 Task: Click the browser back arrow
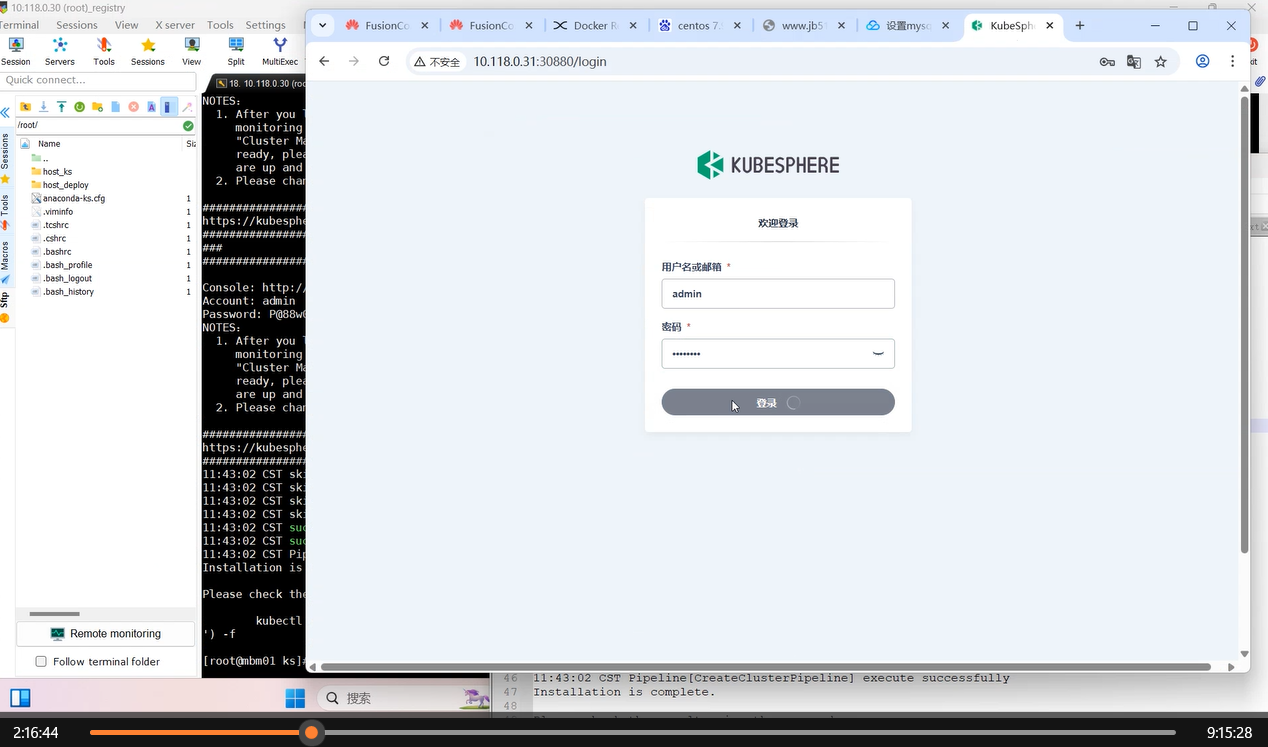tap(324, 61)
